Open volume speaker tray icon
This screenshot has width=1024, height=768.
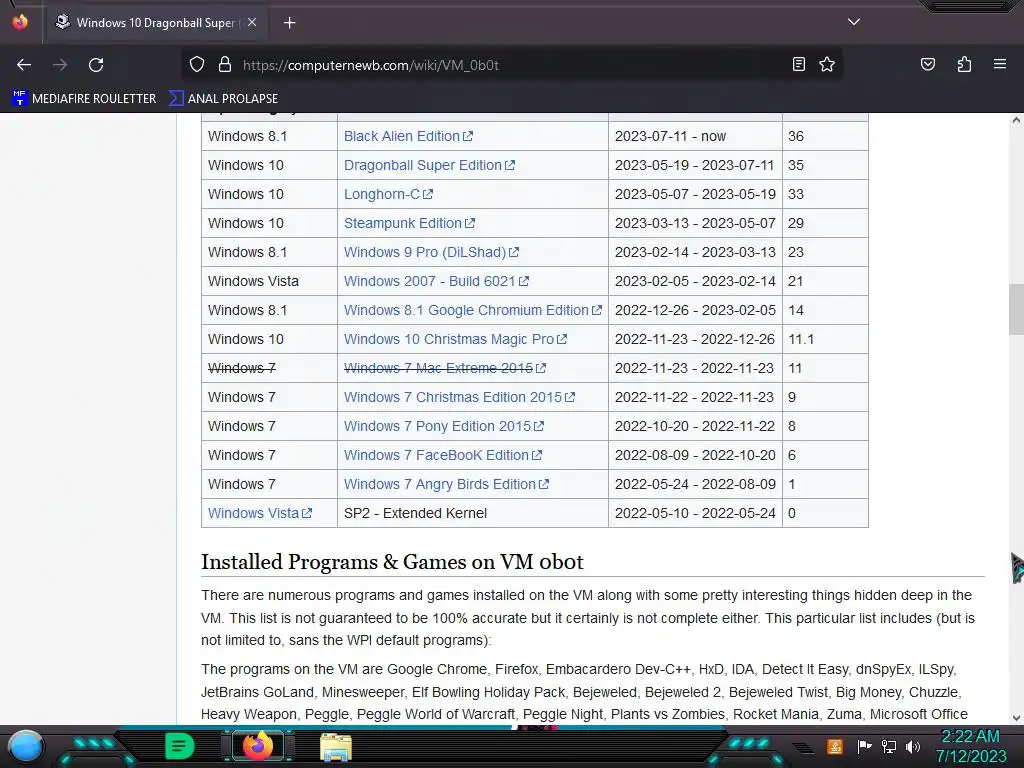tap(913, 746)
